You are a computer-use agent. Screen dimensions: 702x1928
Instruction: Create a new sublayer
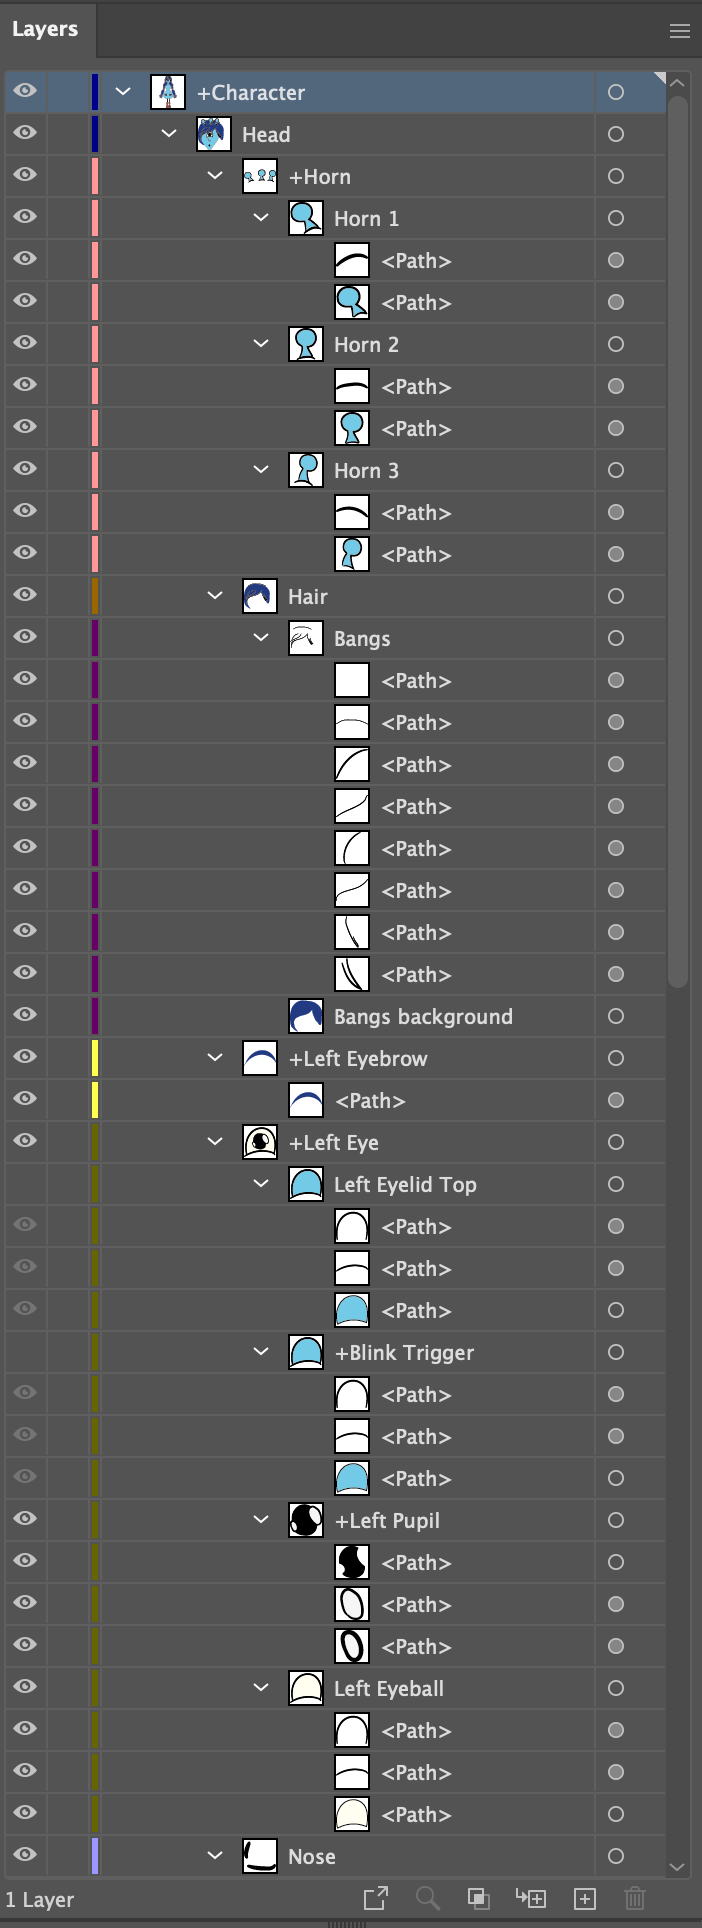[x=530, y=1898]
